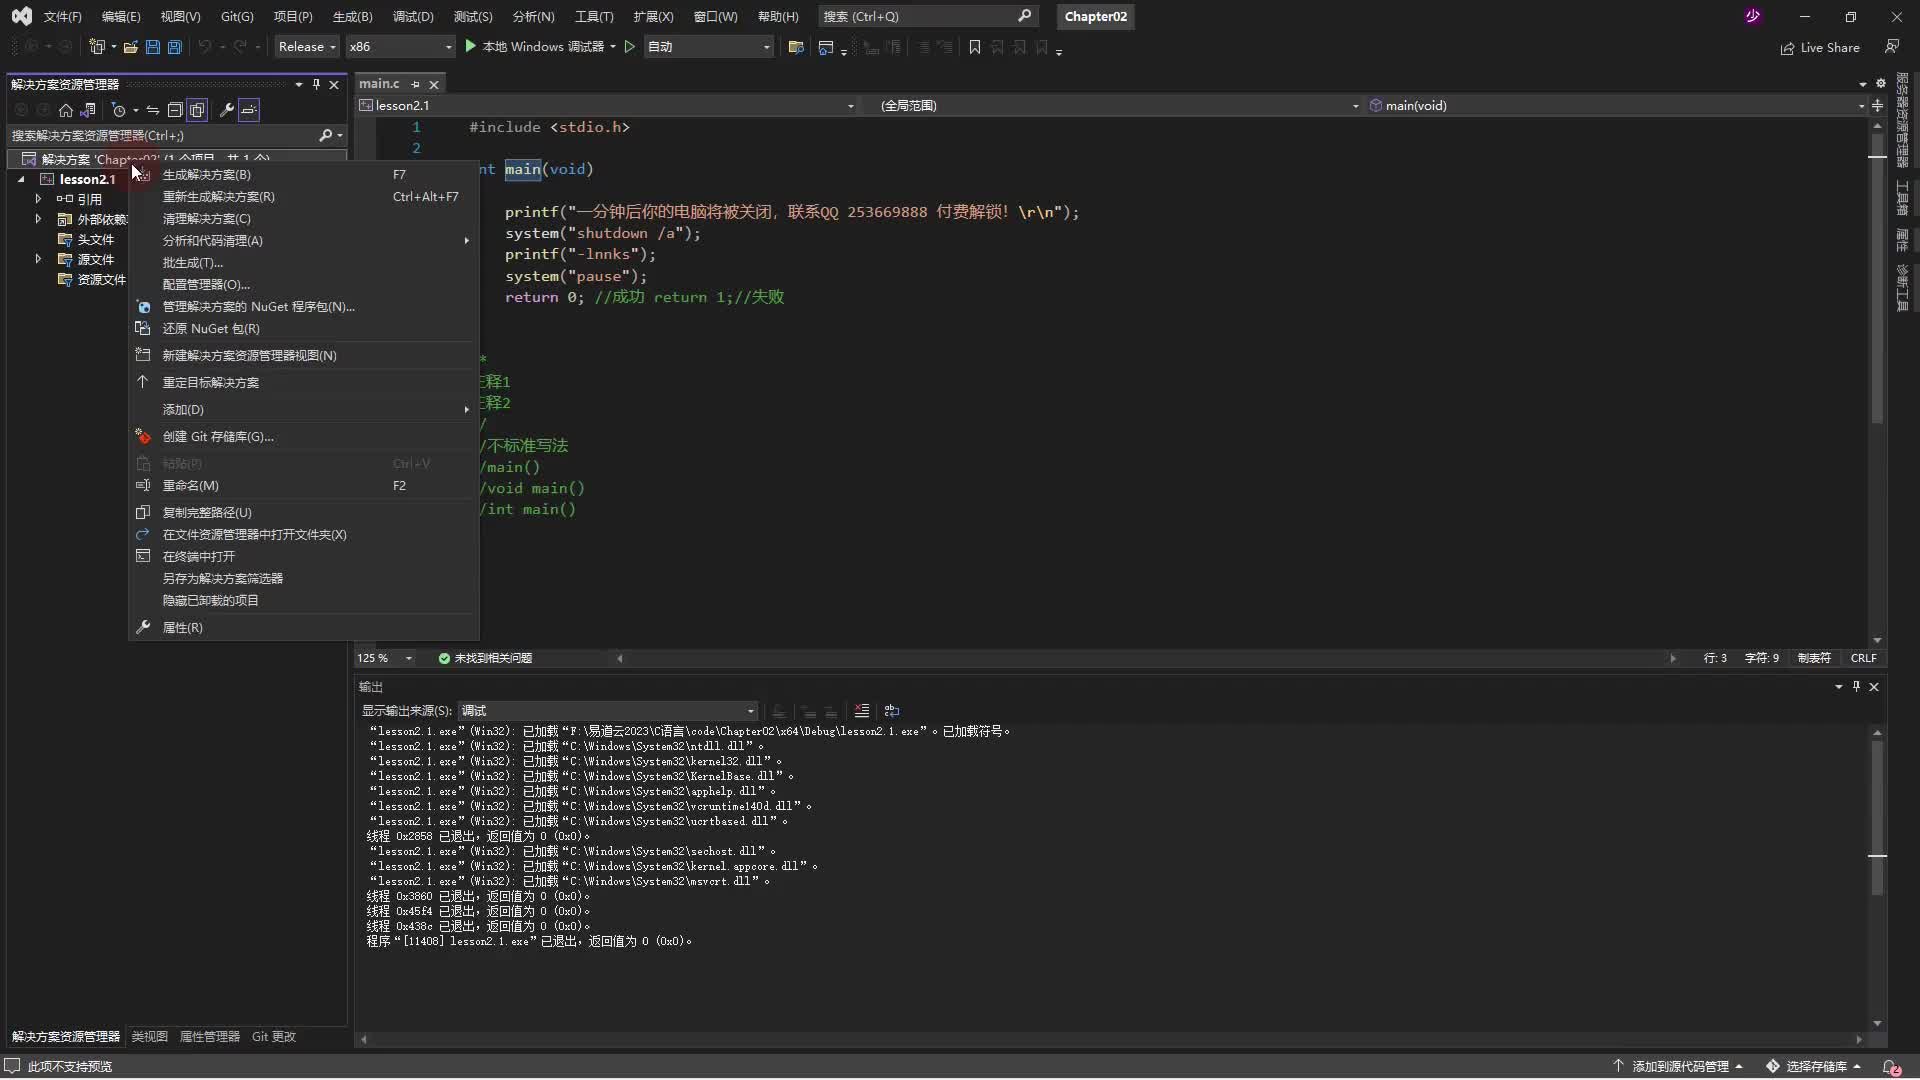1920x1080 pixels.
Task: Collapse all in Solution Explorer
Action: (175, 110)
